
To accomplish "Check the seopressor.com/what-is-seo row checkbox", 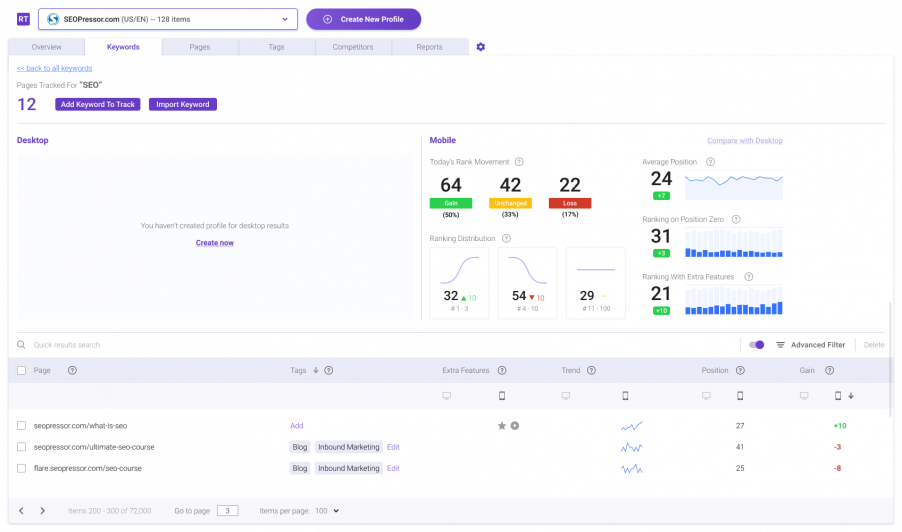I will point(21,426).
